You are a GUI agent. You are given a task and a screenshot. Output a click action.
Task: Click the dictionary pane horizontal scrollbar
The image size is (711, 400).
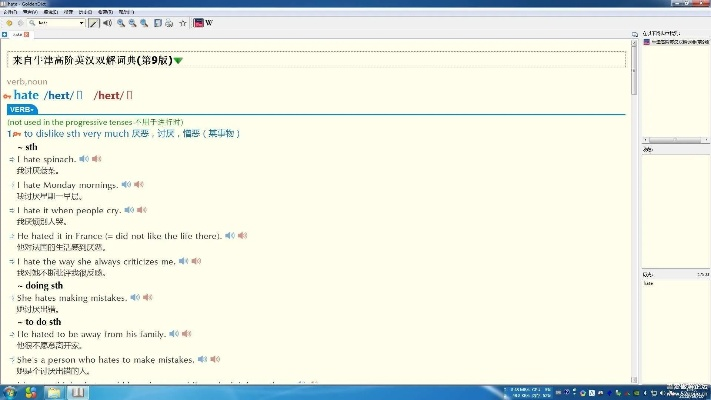click(x=675, y=140)
